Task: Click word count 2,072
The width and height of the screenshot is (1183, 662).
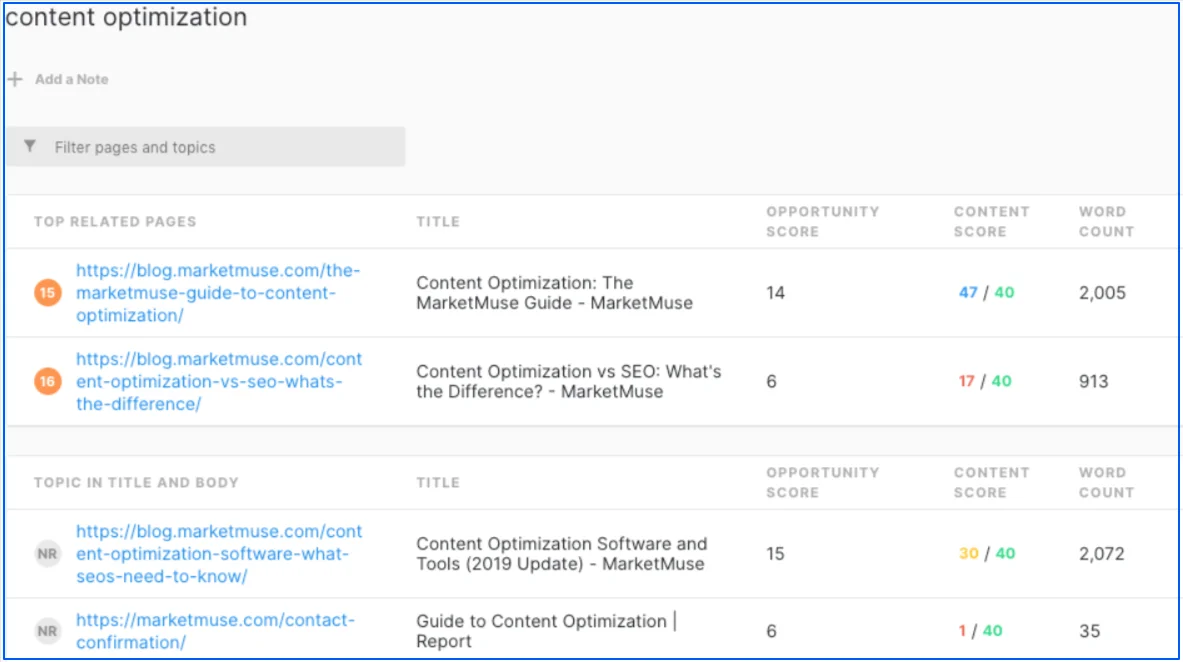Action: [1102, 553]
